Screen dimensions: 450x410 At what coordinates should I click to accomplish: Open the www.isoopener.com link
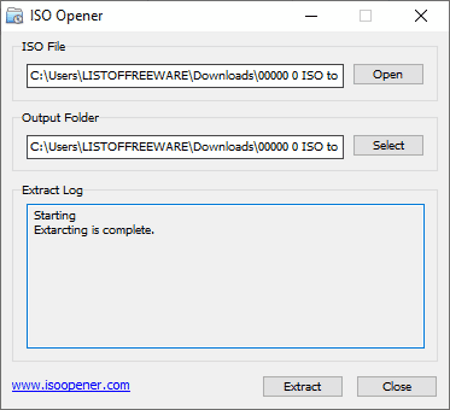[71, 385]
